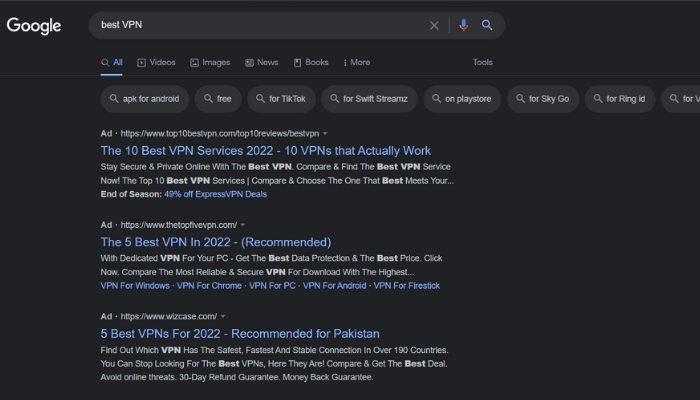Screen dimensions: 700x400
Task: Choose 'on playstore' suggestion chip
Action: point(462,99)
